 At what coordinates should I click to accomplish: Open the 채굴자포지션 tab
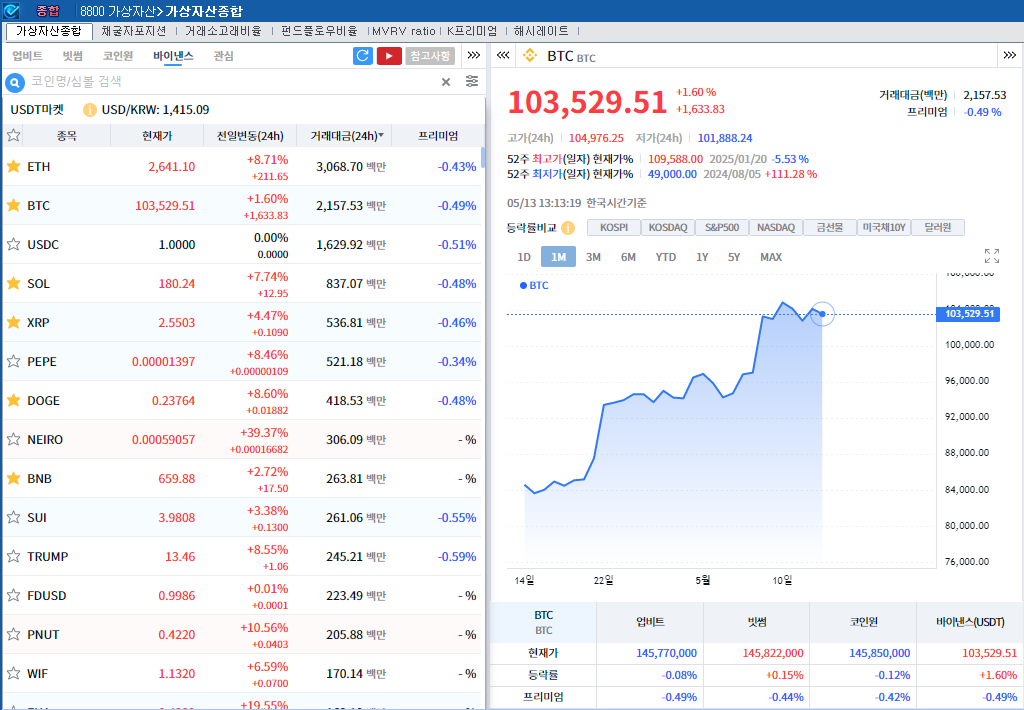(134, 31)
